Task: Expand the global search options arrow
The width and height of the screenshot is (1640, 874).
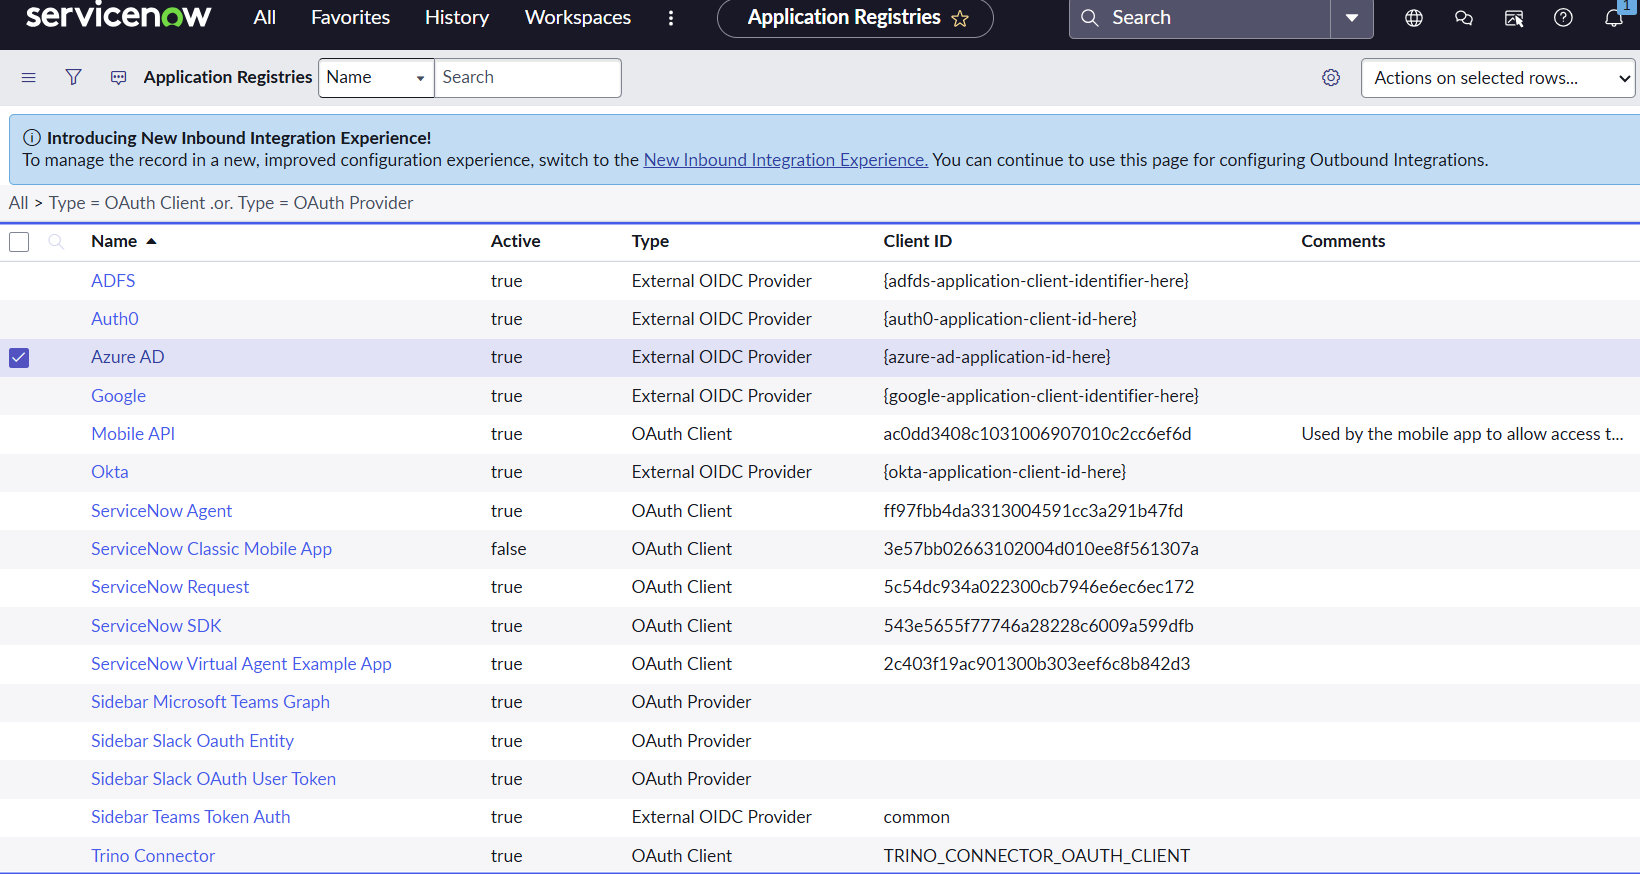Action: coord(1351,18)
